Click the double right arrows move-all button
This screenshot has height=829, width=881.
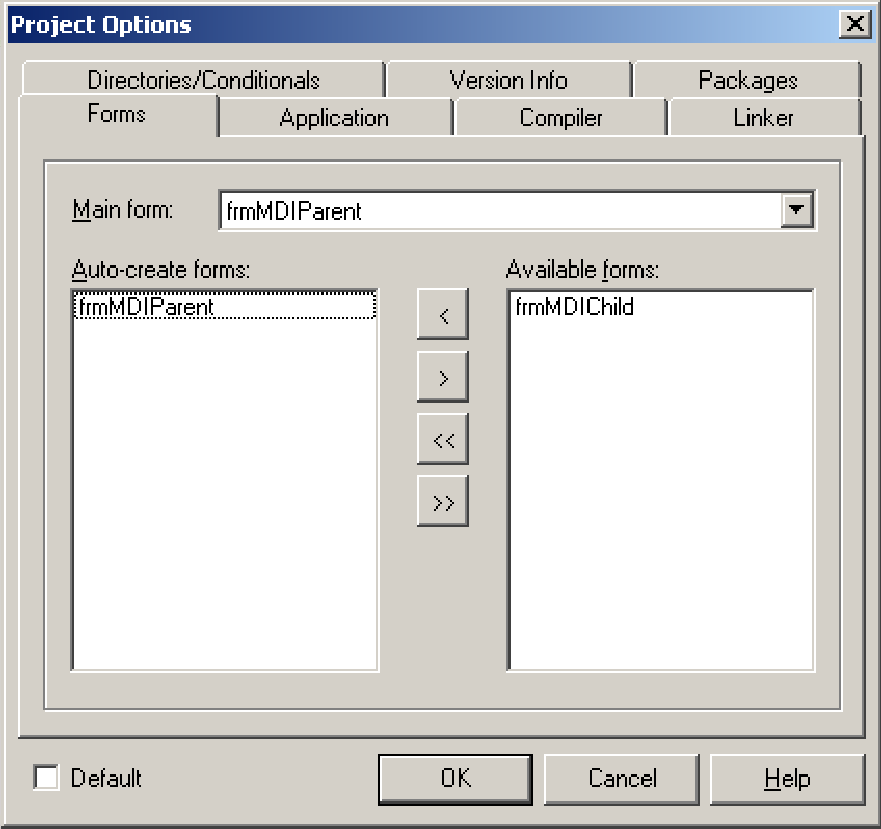point(443,501)
